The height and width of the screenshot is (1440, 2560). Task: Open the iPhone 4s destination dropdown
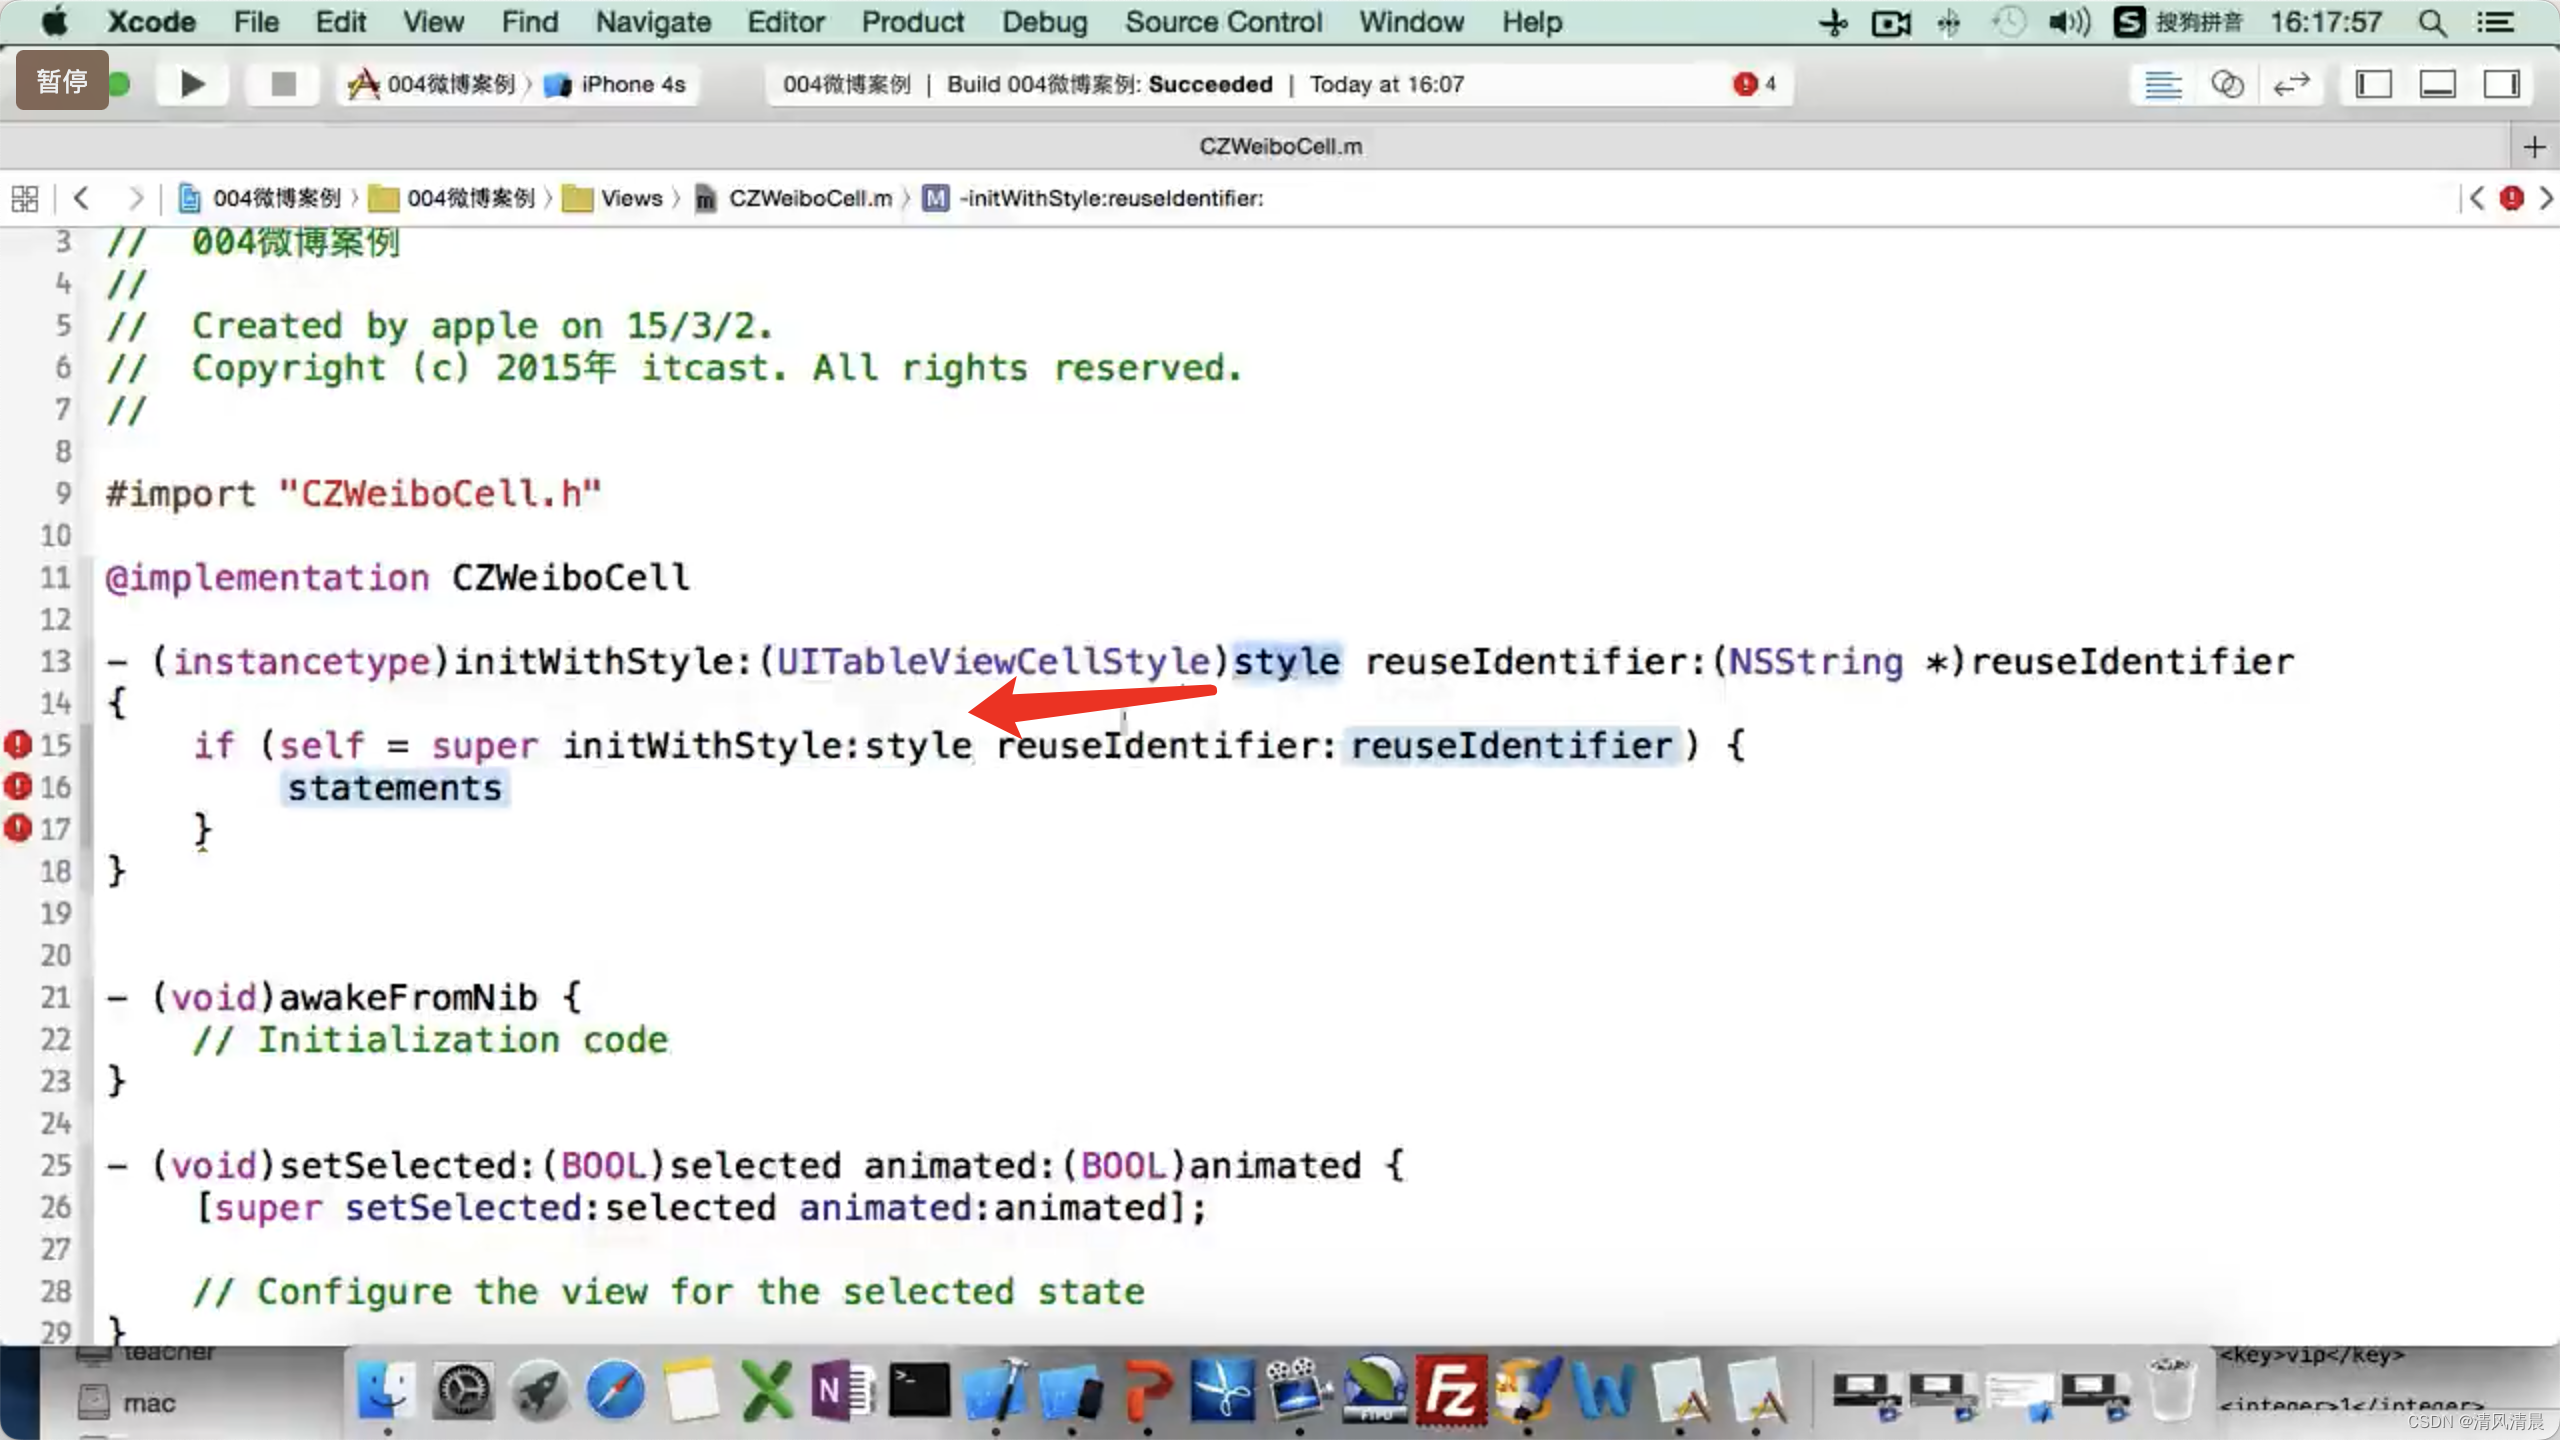point(632,84)
